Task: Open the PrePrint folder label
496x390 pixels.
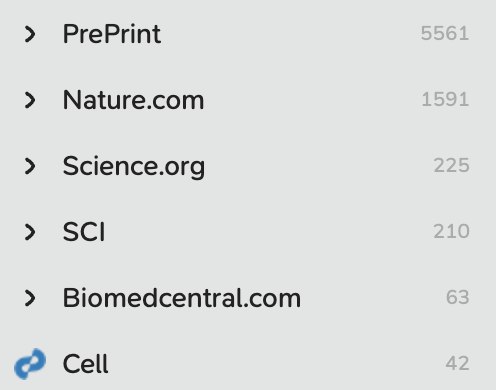Action: click(112, 34)
